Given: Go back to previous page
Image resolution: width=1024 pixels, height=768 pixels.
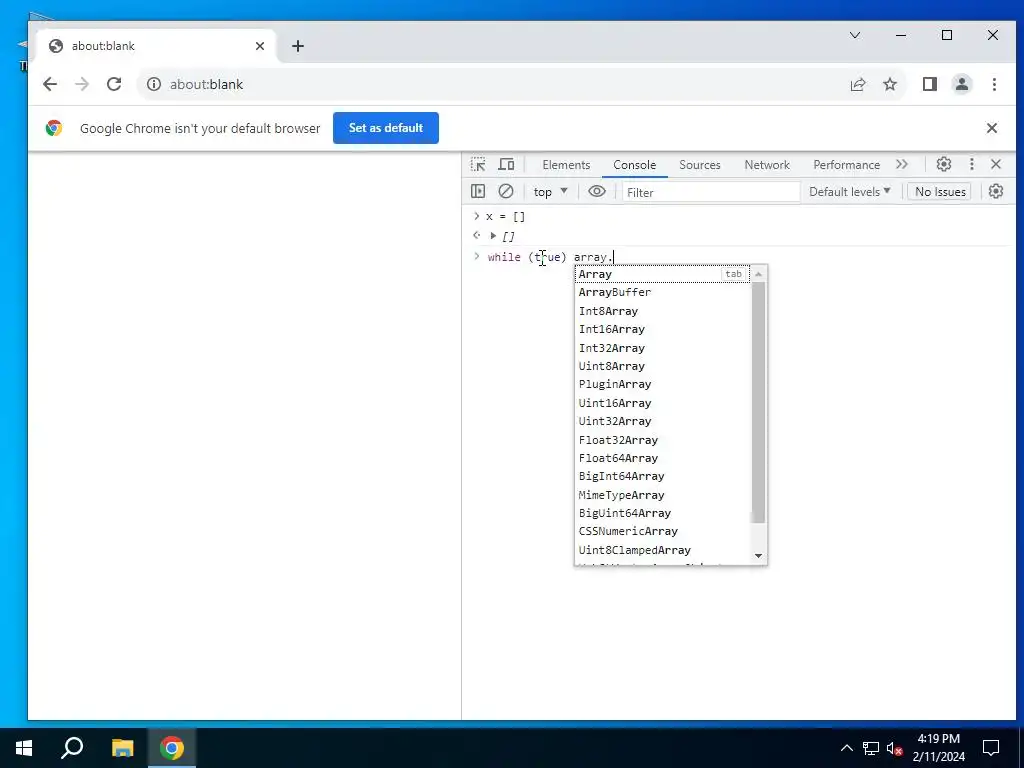Looking at the screenshot, I should tap(50, 84).
